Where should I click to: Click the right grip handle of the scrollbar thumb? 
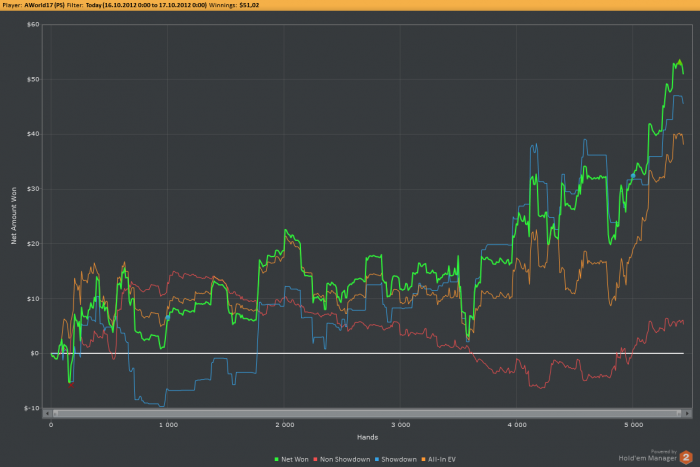coord(679,413)
